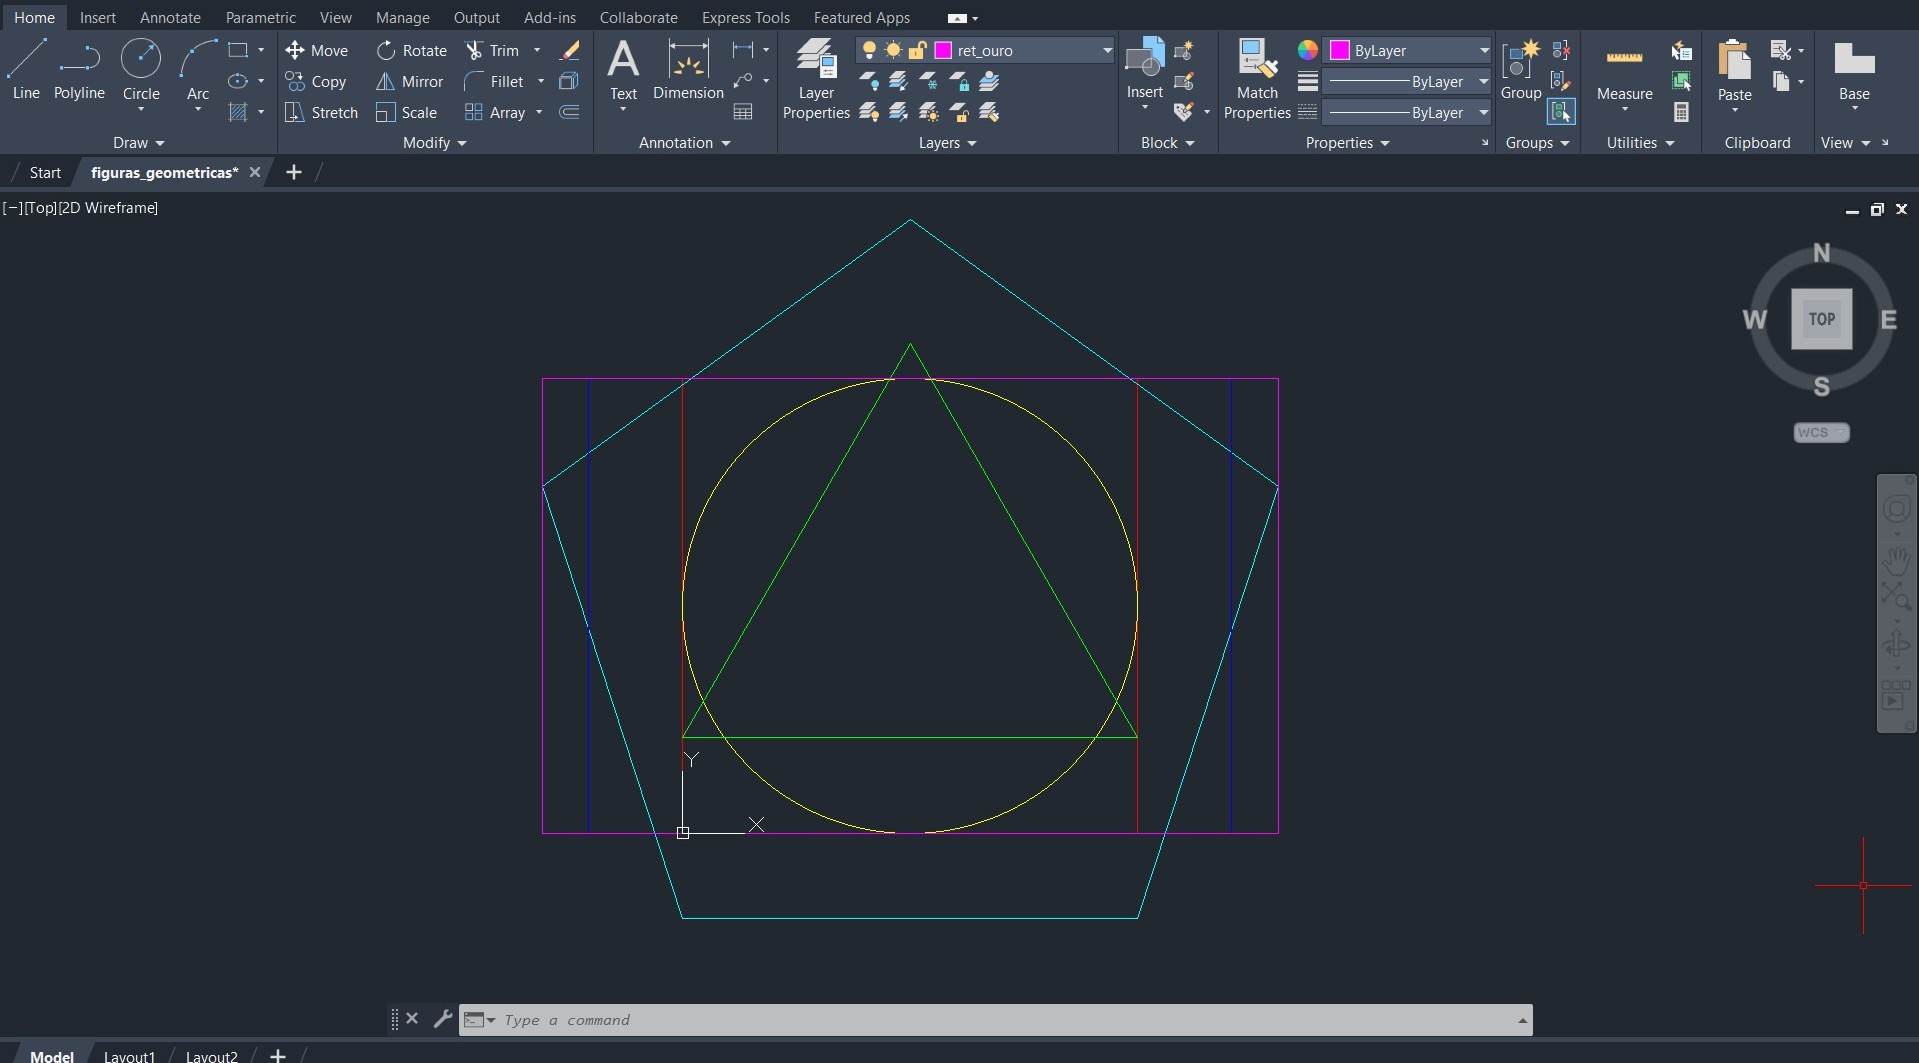Screen dimensions: 1919x1063
Task: Click the TOP face of ViewCube
Action: (1821, 319)
